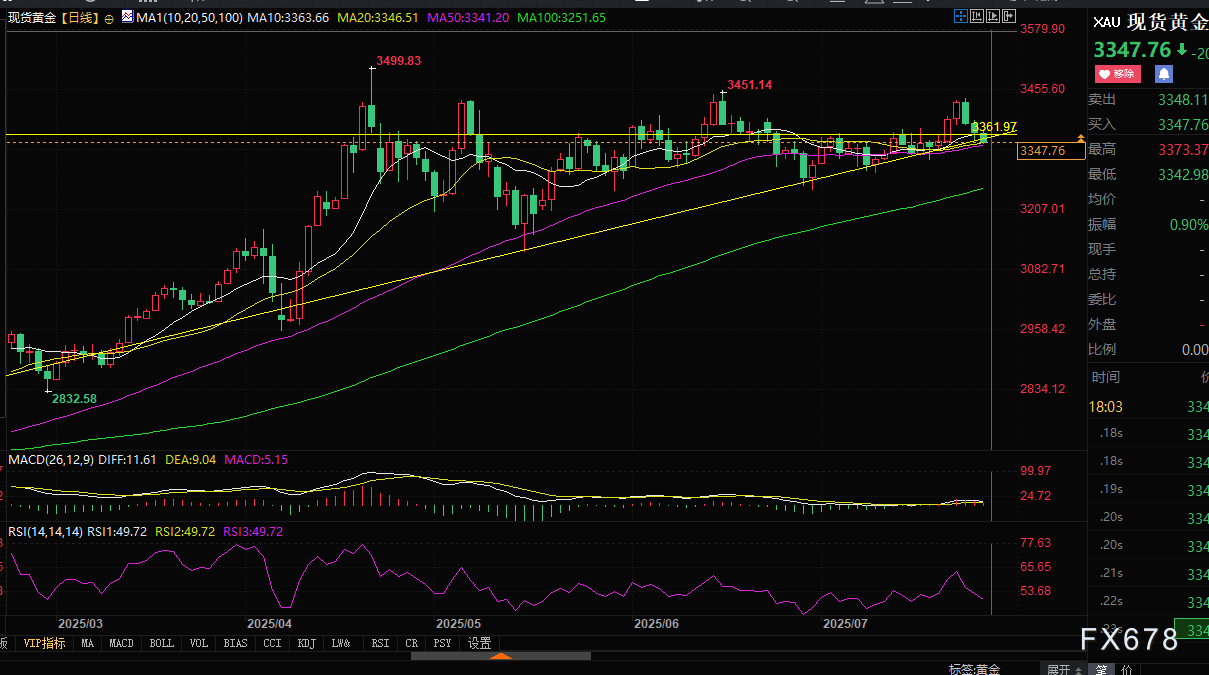This screenshot has height=675, width=1209.
Task: Remove gold from favorites via 移除
Action: 1118,74
